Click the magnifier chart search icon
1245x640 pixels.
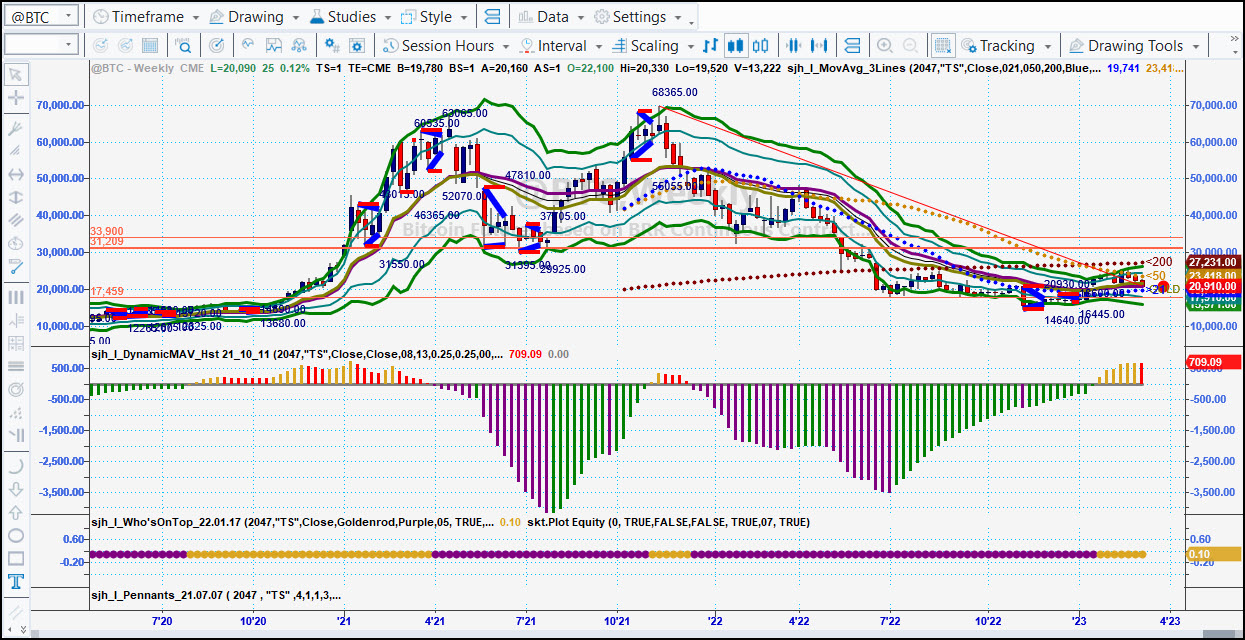(184, 45)
